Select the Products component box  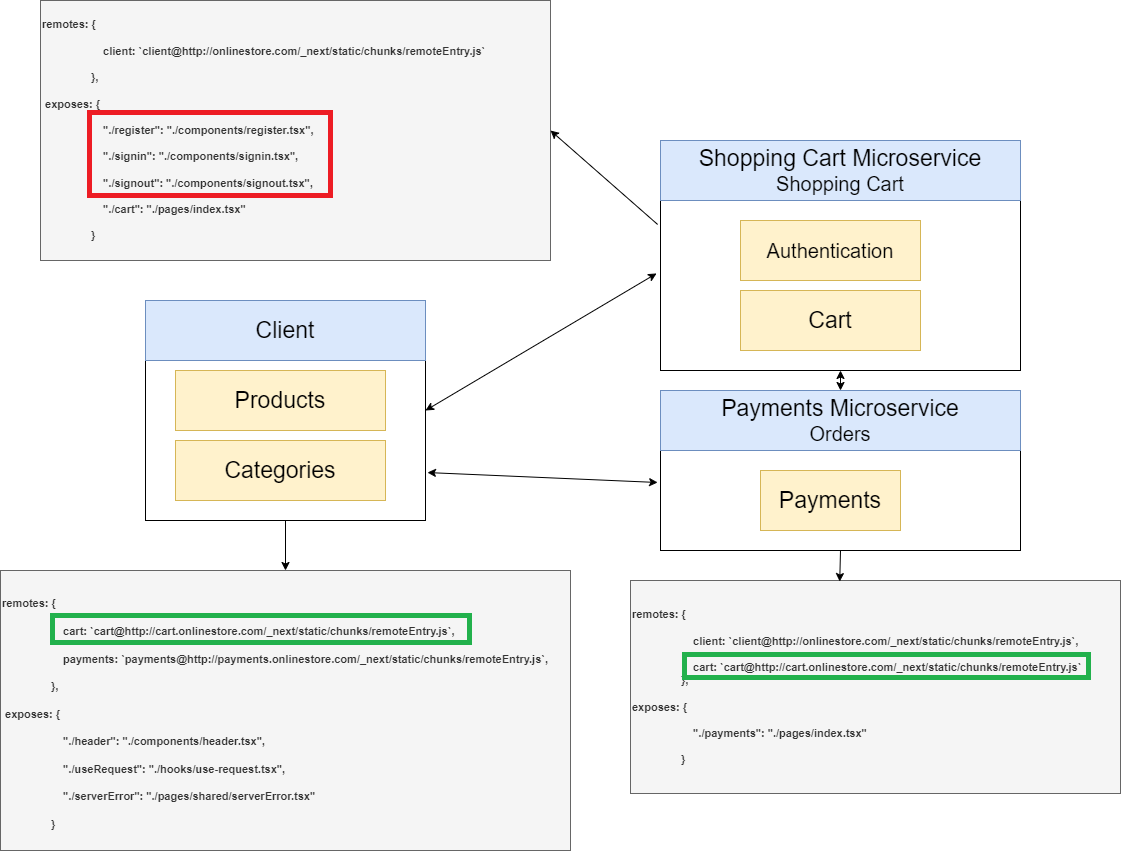tap(280, 400)
